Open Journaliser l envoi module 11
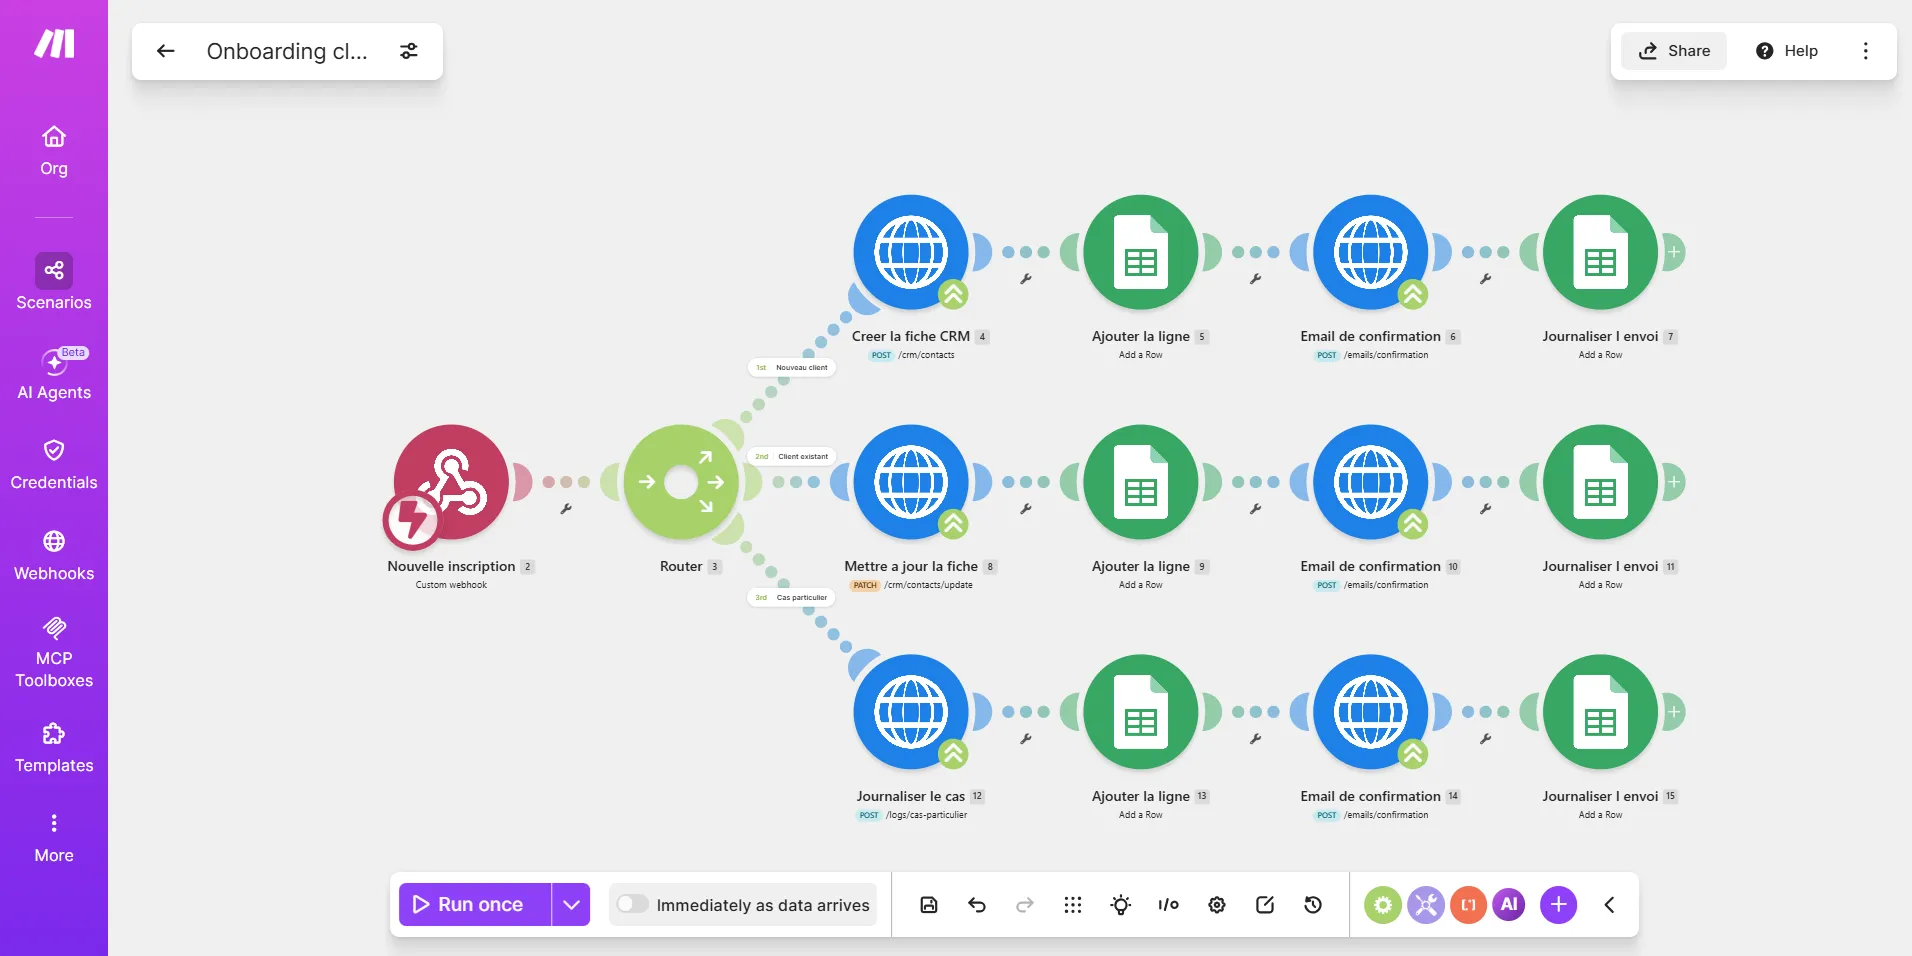Screen dimensions: 1912x956 [1601, 482]
